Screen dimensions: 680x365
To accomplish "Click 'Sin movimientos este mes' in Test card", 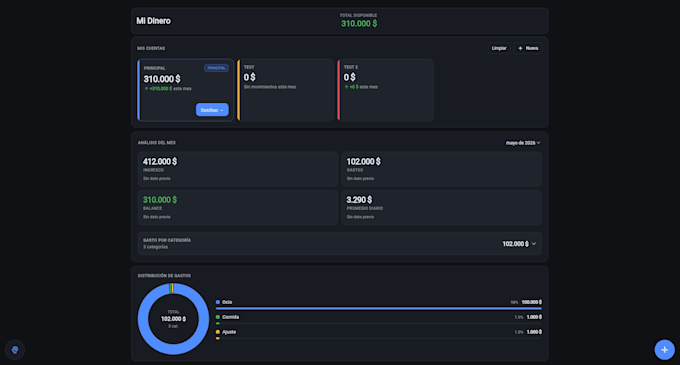I will click(x=270, y=87).
